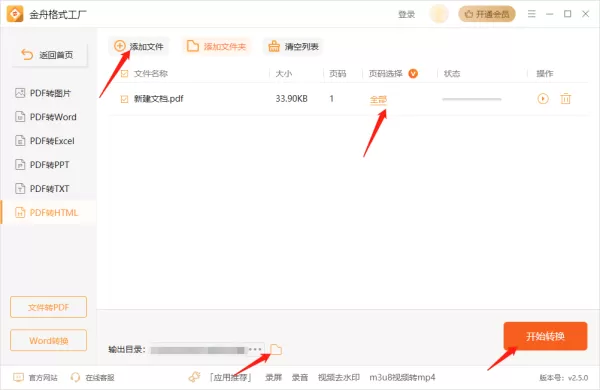
Task: Click the 清空列表 button label
Action: (x=302, y=47)
